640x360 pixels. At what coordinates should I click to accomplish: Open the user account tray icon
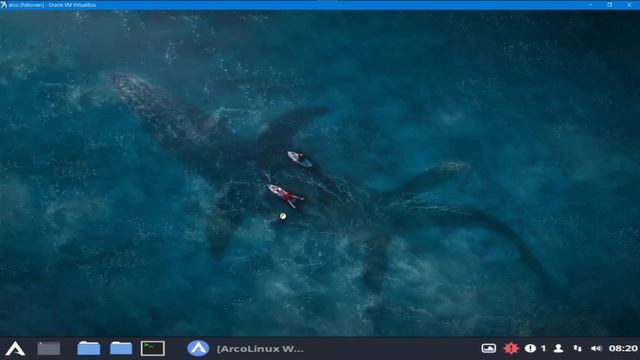click(558, 349)
